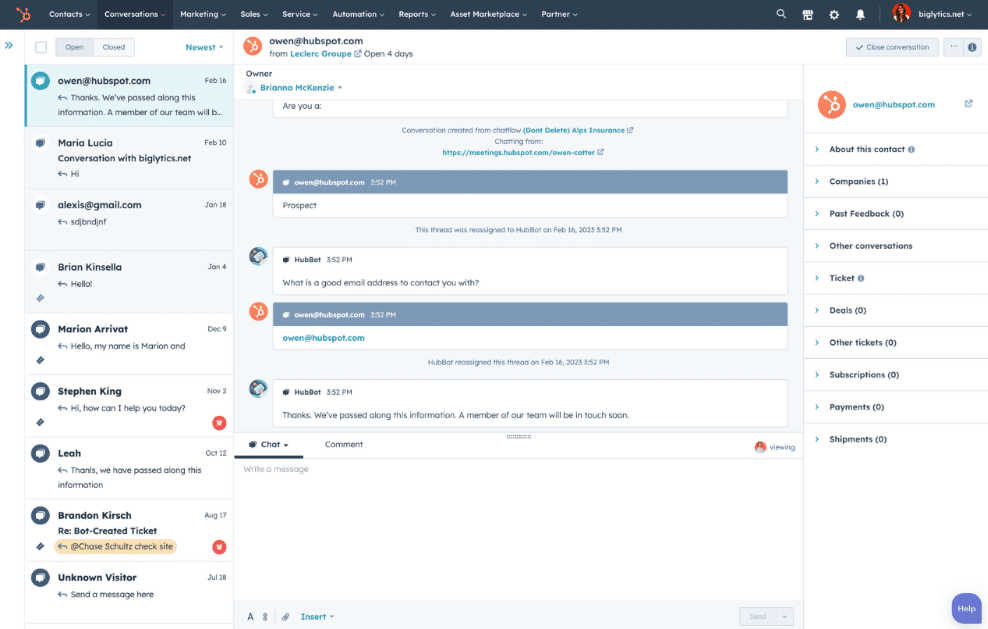Viewport: 988px width, 629px height.
Task: Open the Marketing menu
Action: [203, 14]
